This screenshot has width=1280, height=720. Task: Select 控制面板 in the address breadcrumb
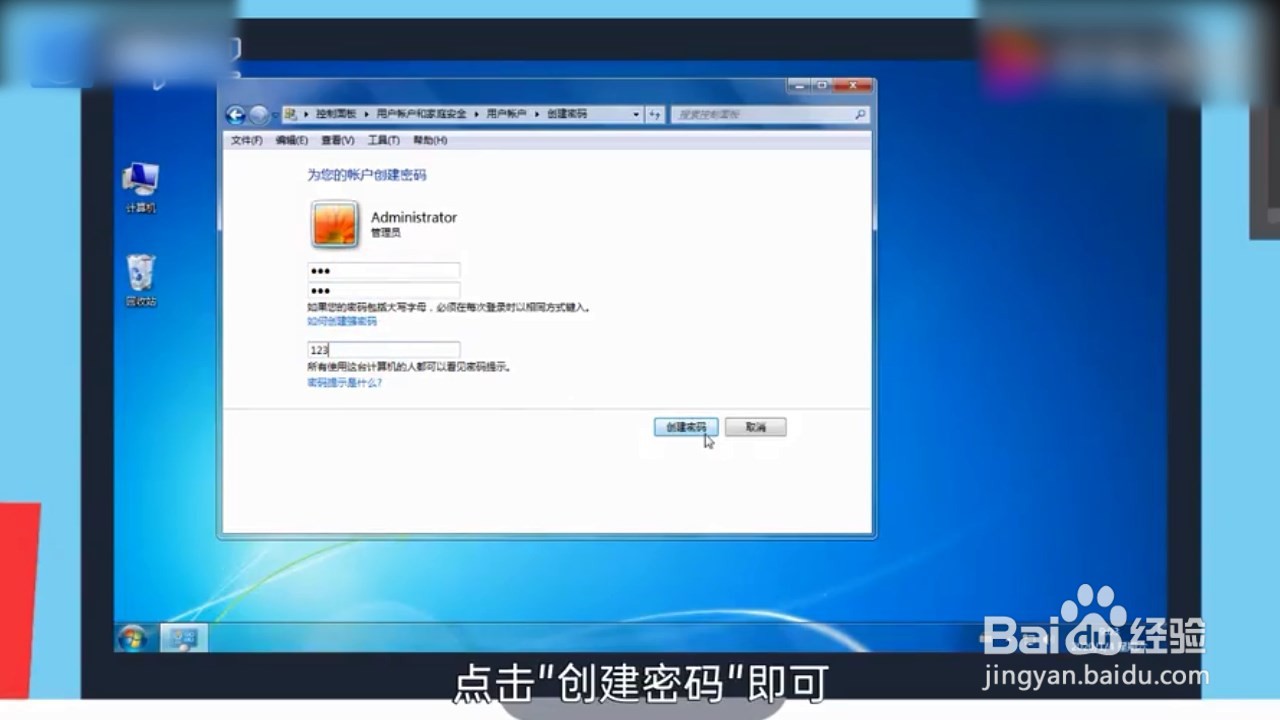point(336,115)
